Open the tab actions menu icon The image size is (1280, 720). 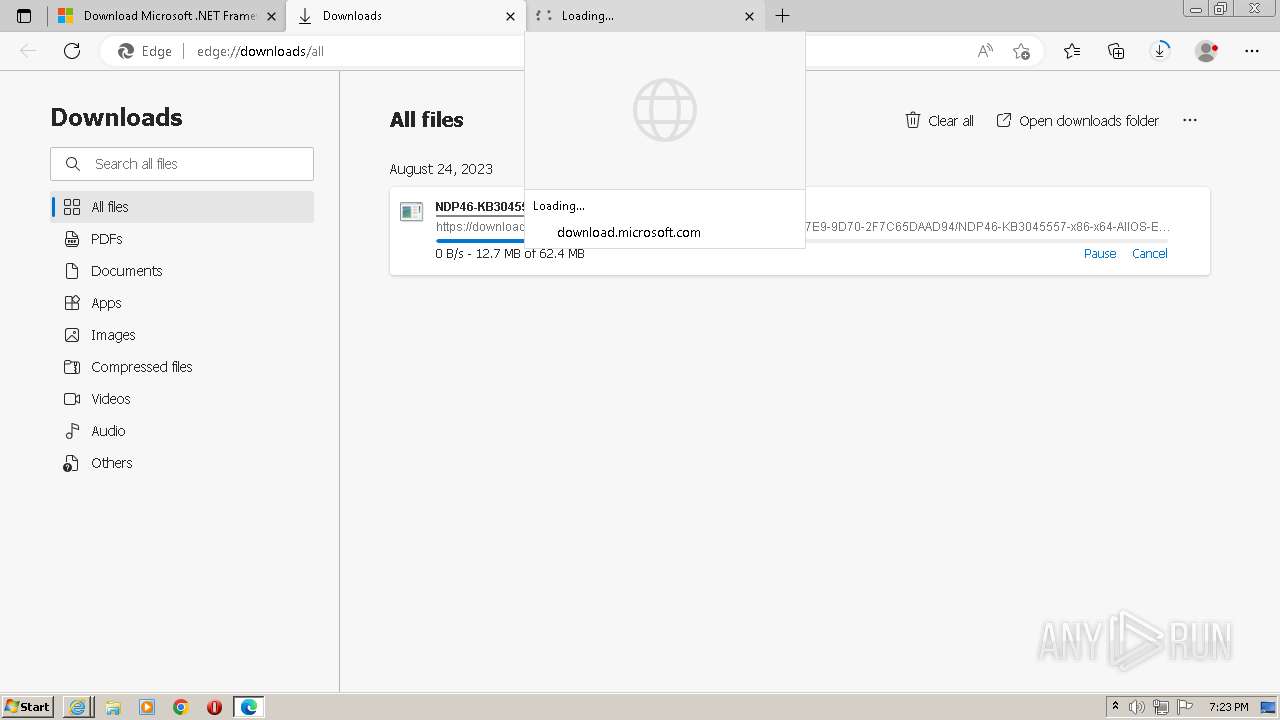(24, 16)
